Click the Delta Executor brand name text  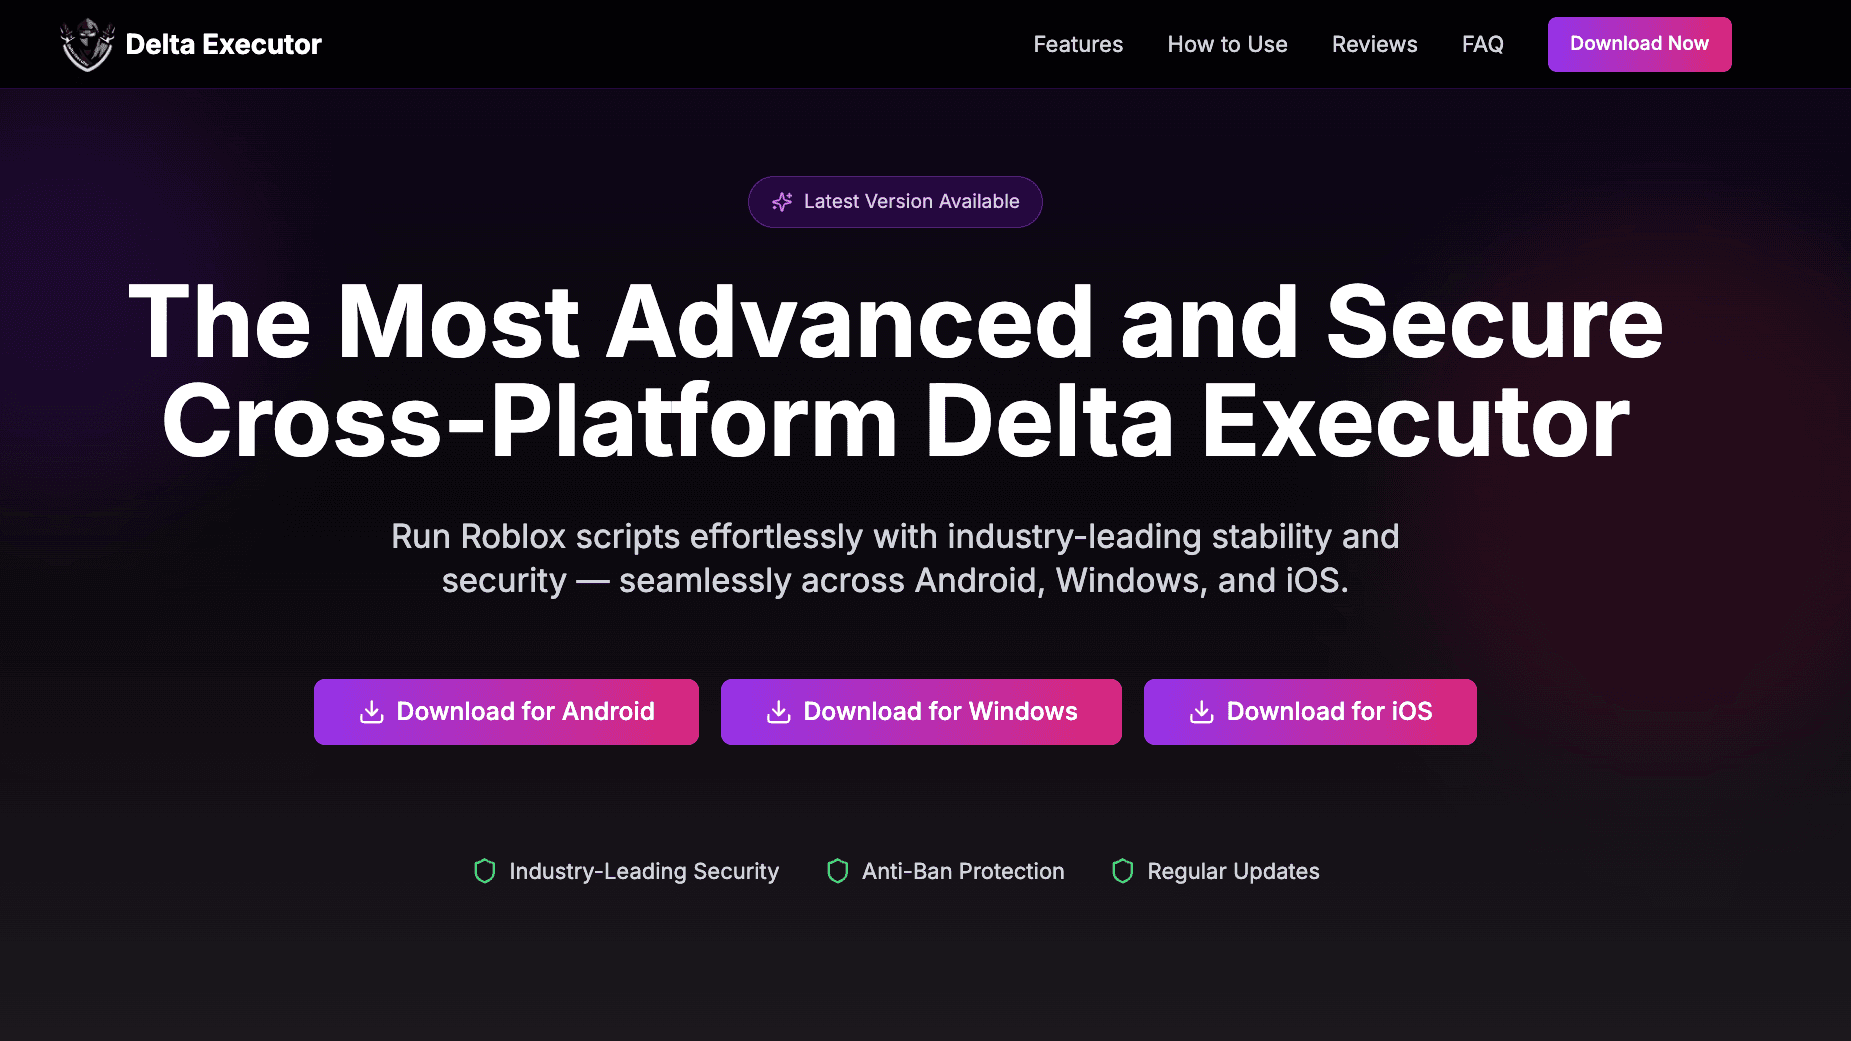point(223,43)
